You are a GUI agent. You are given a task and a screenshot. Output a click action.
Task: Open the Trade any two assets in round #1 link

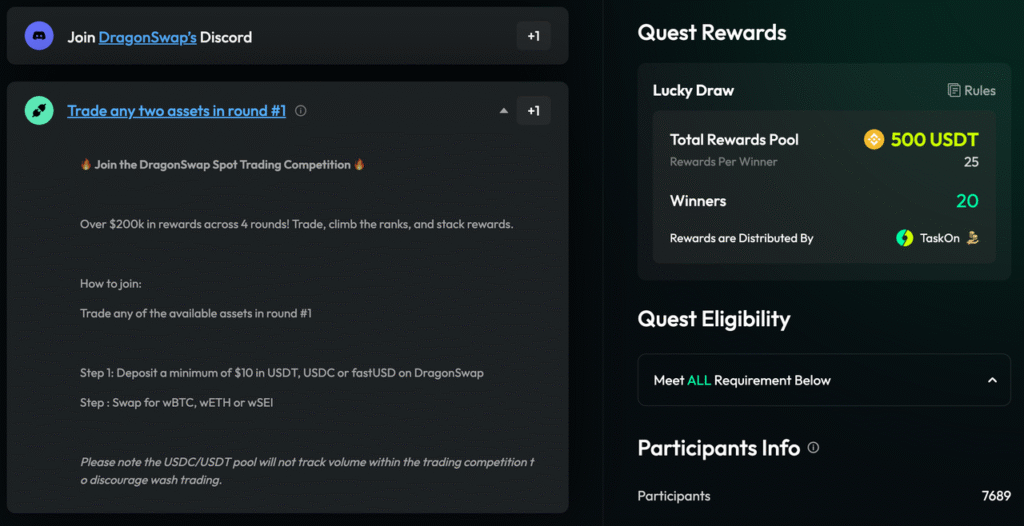tap(176, 111)
